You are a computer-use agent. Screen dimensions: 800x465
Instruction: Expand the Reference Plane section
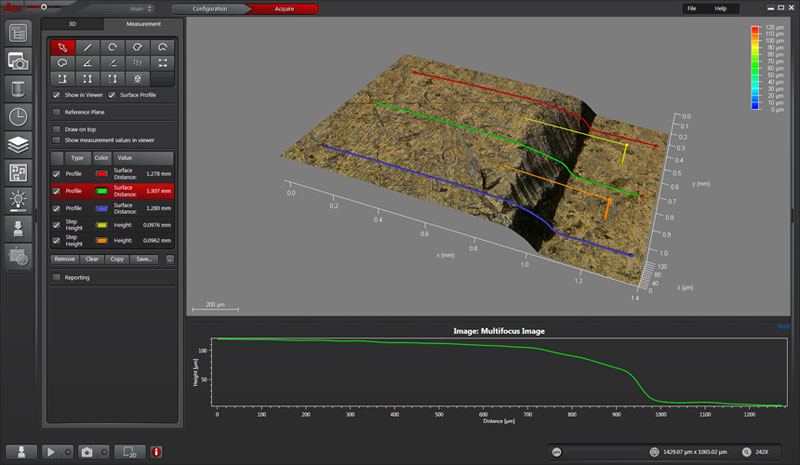coord(56,113)
